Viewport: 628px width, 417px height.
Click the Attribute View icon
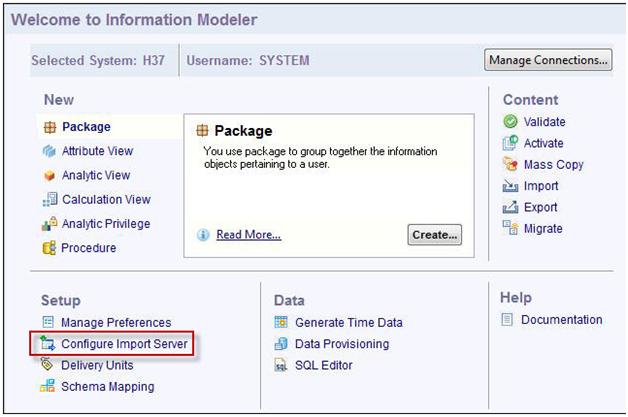point(49,151)
